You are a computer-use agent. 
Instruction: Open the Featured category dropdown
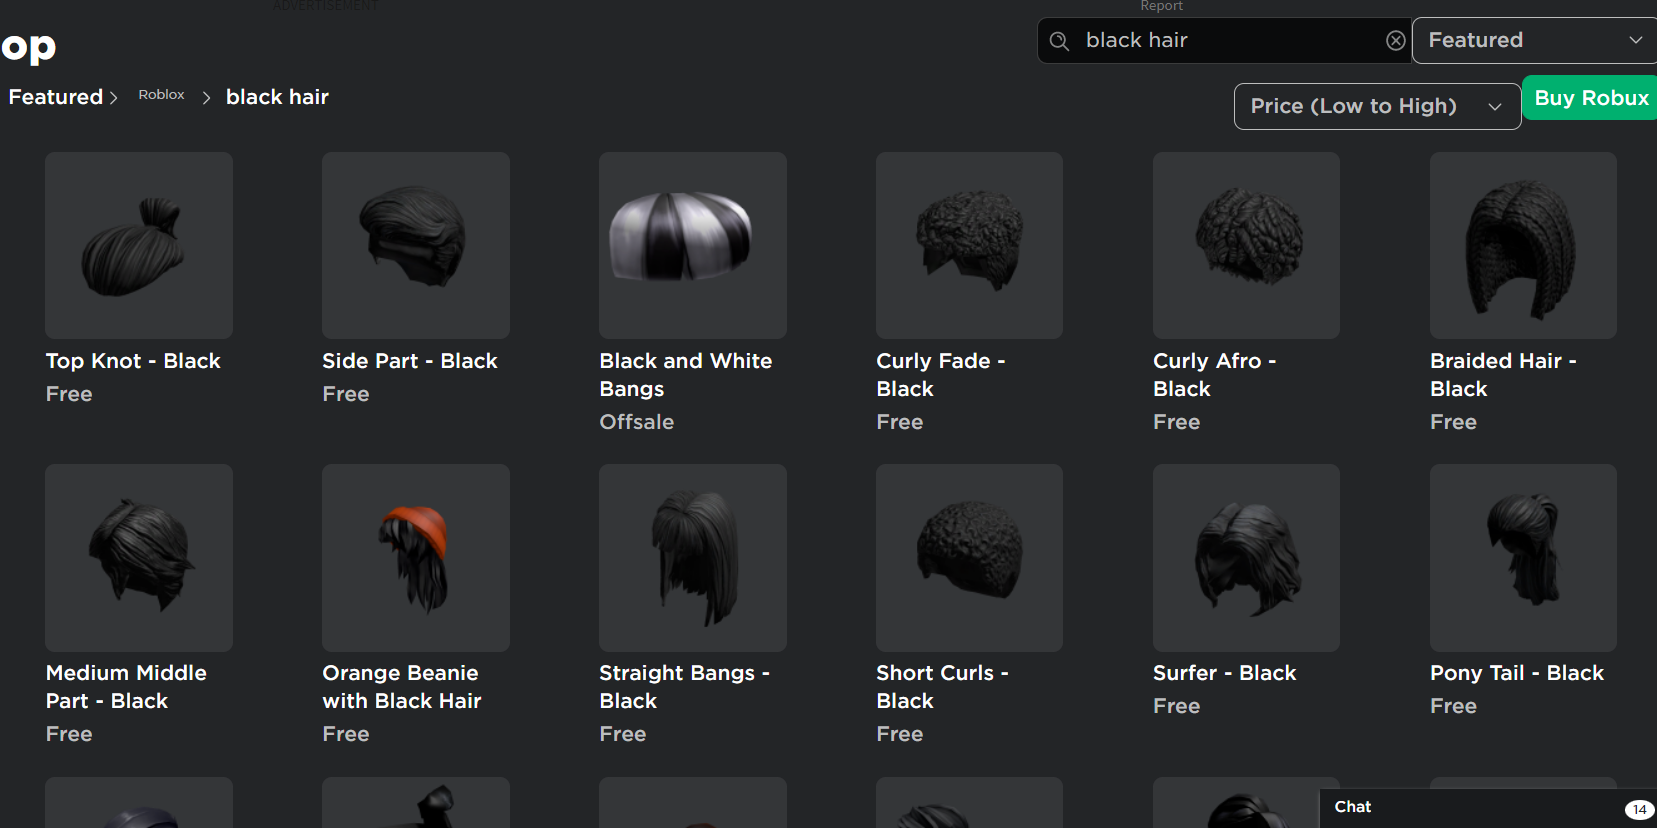1533,41
